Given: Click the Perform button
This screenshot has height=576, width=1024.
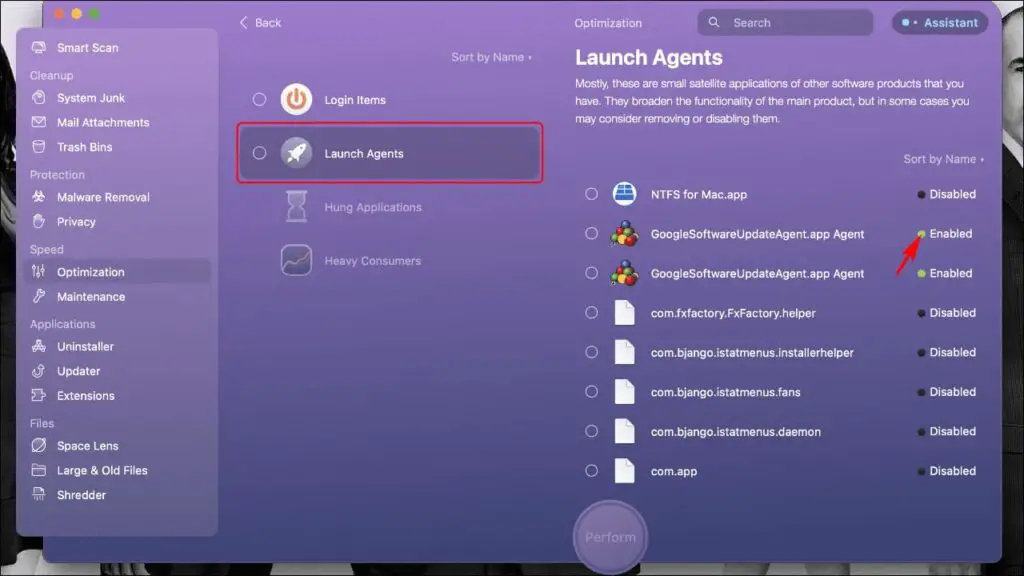Looking at the screenshot, I should pos(610,537).
